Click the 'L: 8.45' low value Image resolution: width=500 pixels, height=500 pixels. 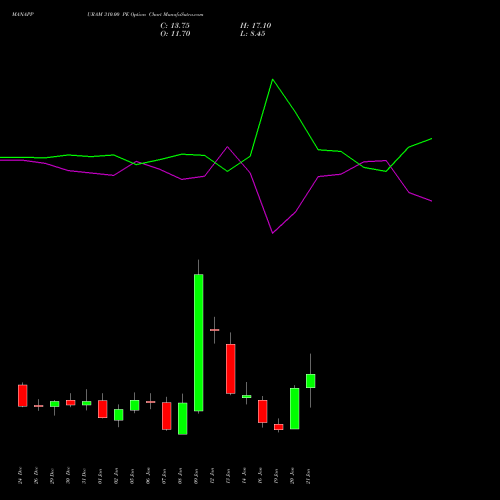click(253, 34)
